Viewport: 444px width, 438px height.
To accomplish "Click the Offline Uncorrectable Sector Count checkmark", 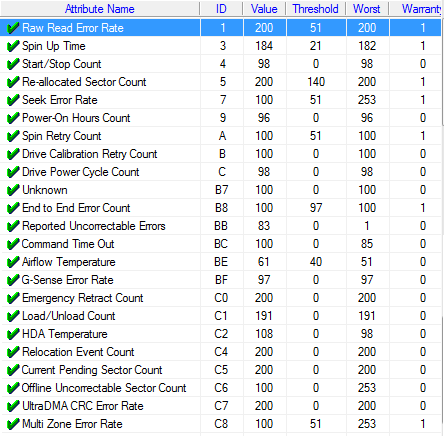I will coord(13,388).
